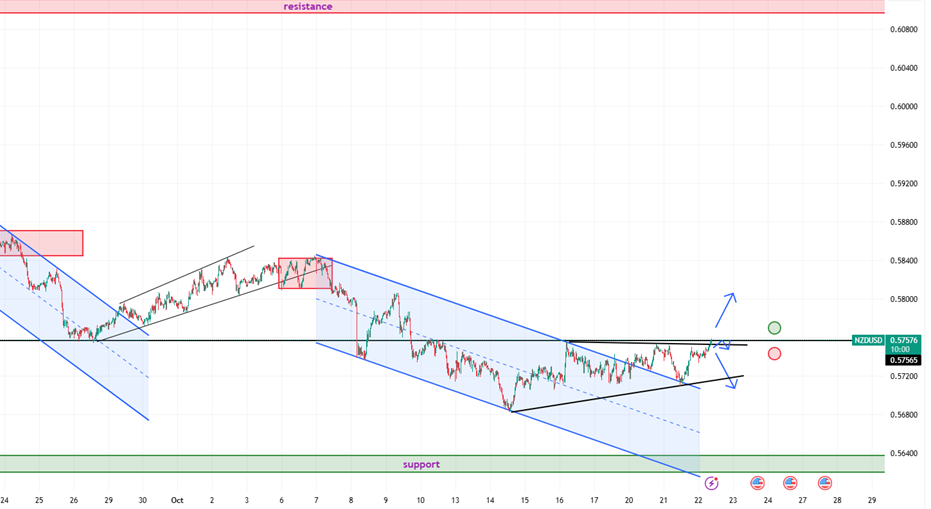Select the red circle marker
Image resolution: width=931 pixels, height=509 pixels.
point(774,354)
